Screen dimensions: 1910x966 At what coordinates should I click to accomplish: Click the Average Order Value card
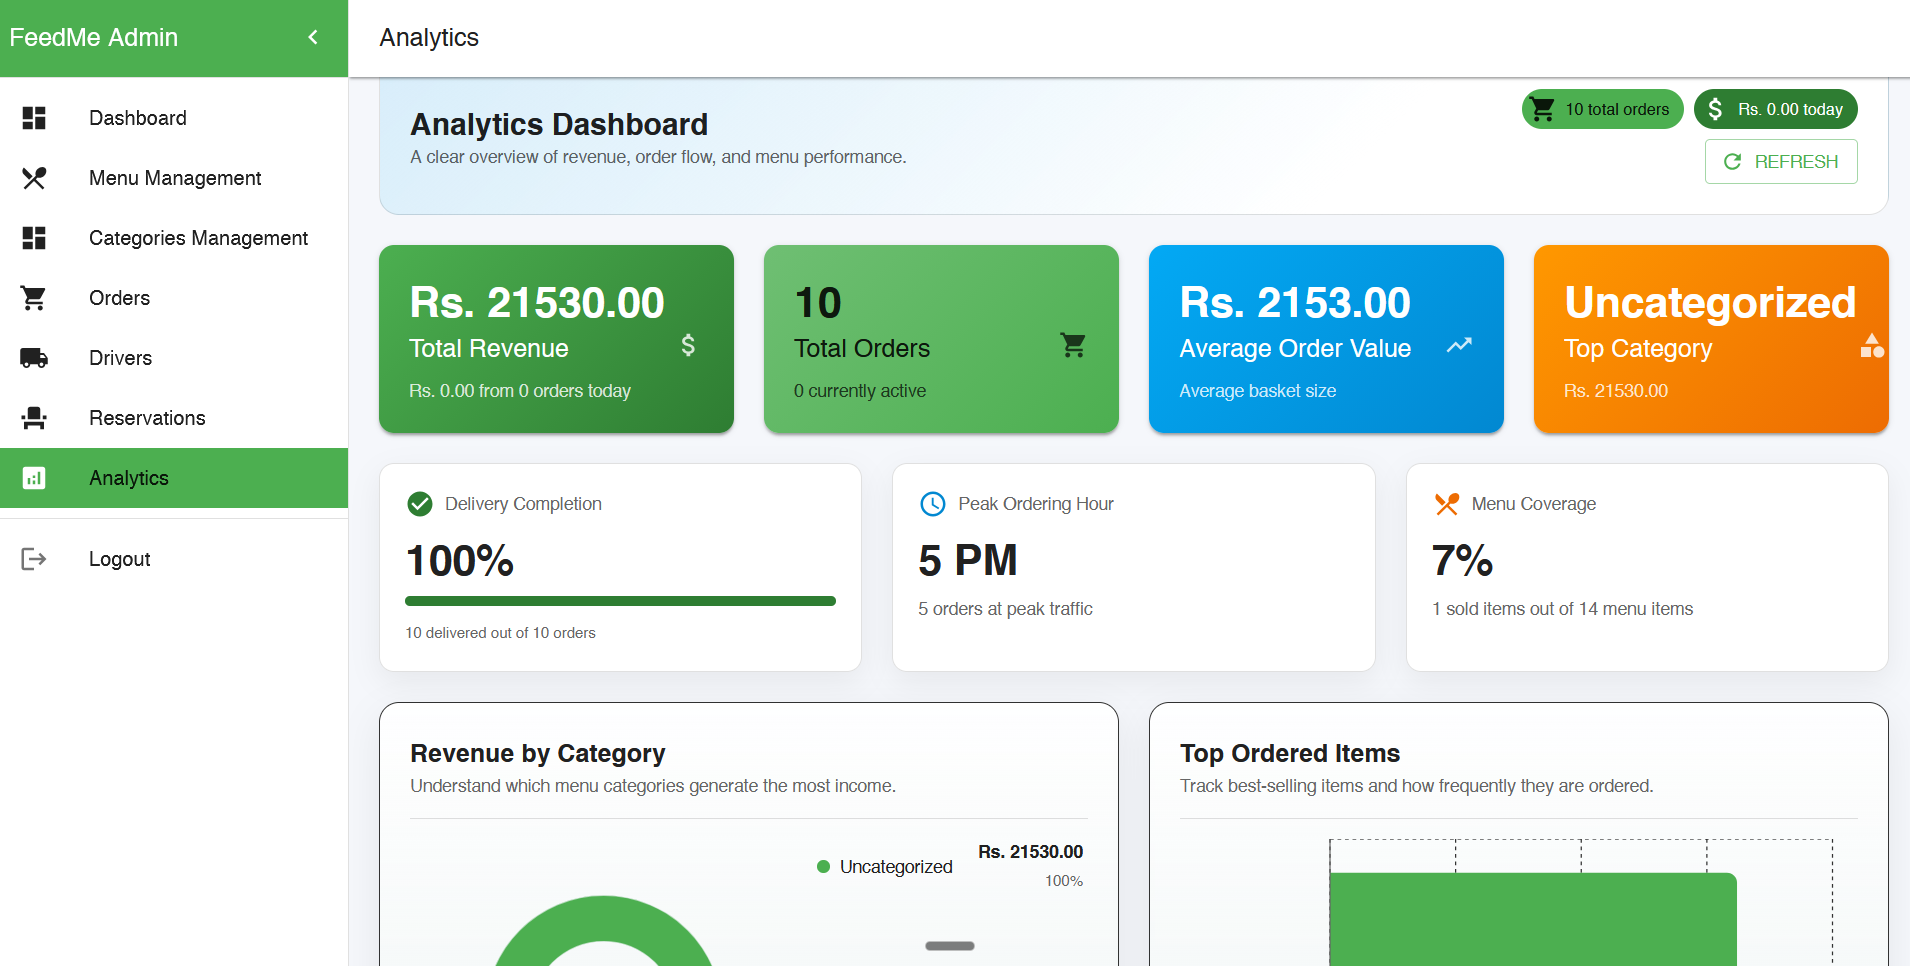[x=1326, y=339]
